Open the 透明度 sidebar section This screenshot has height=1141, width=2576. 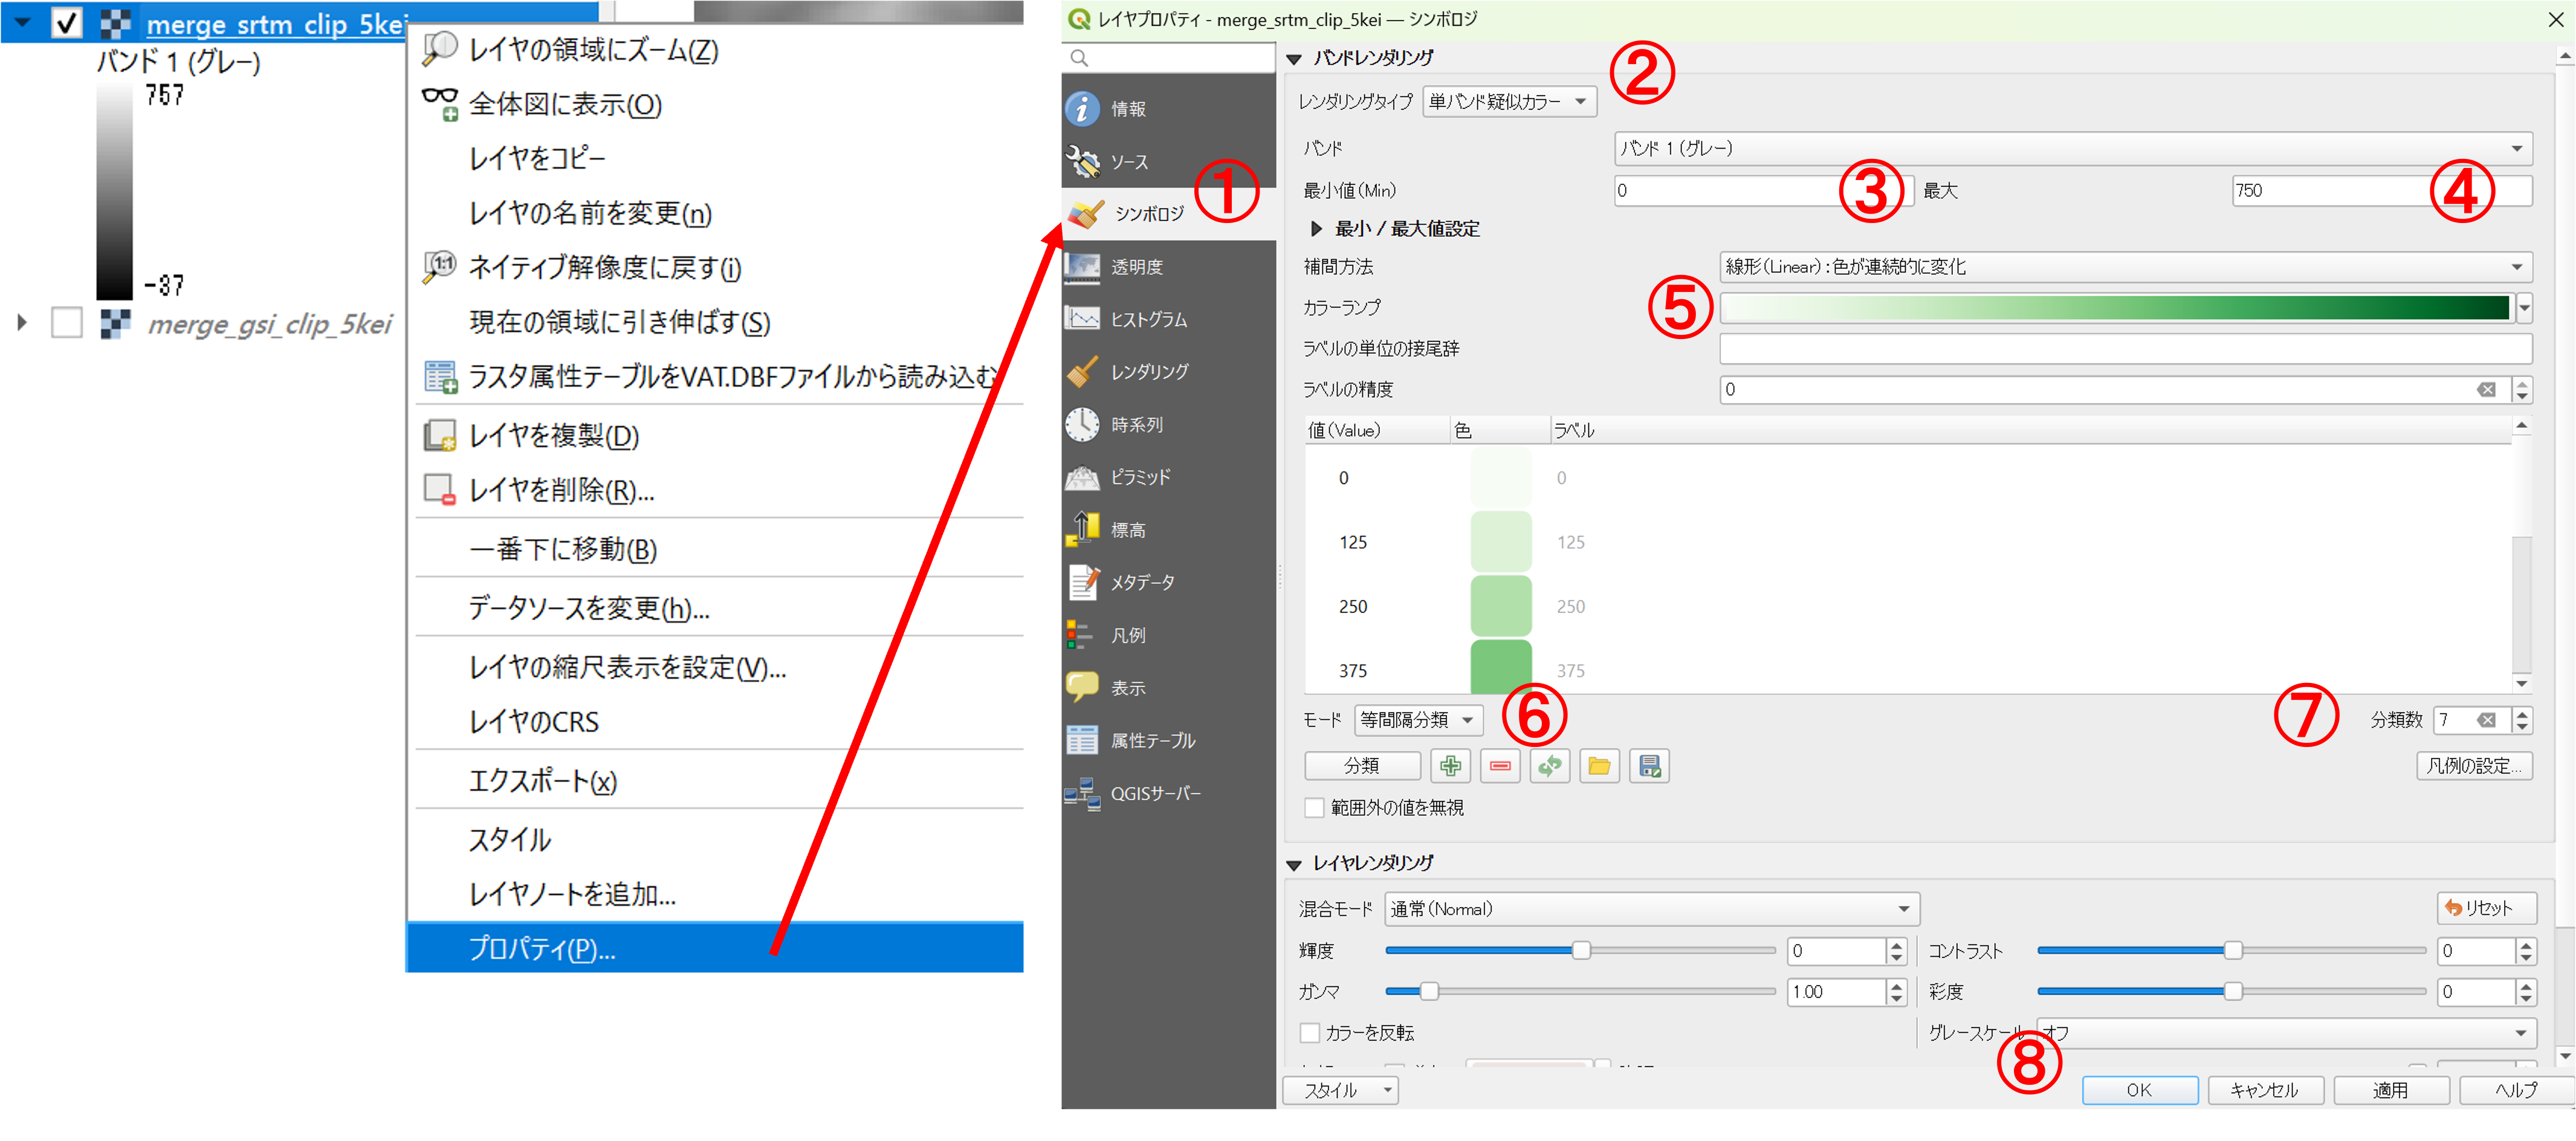(x=1136, y=267)
